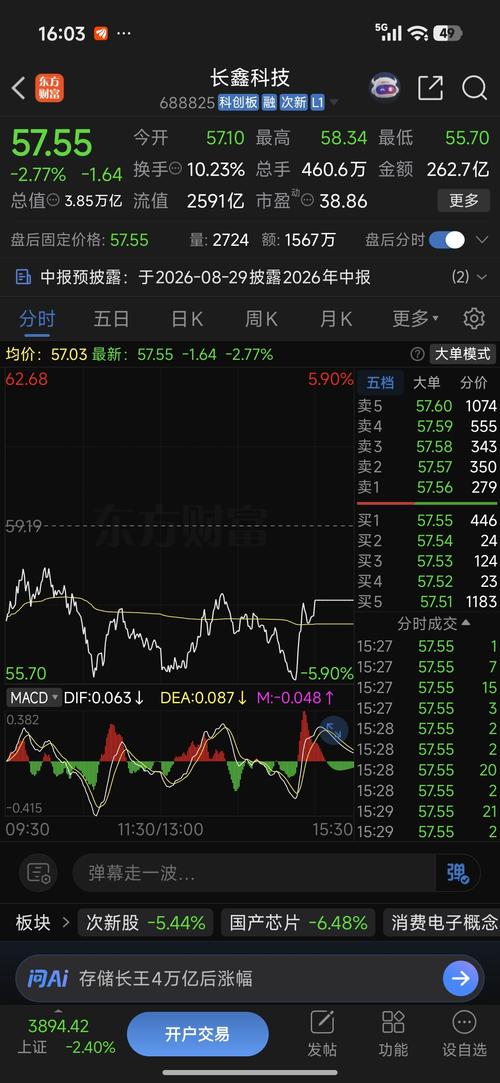Tap the 中报预披露 document icon
The height and width of the screenshot is (1083, 500).
tap(23, 278)
